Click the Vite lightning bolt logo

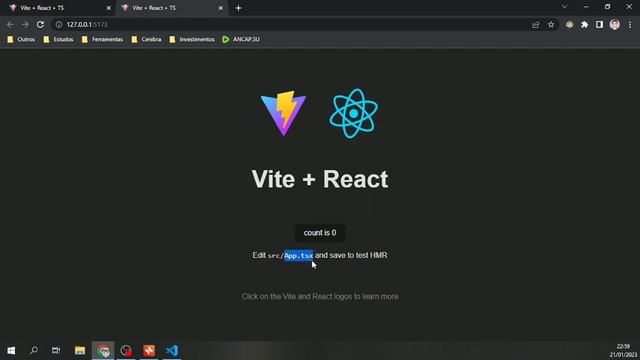tap(283, 113)
